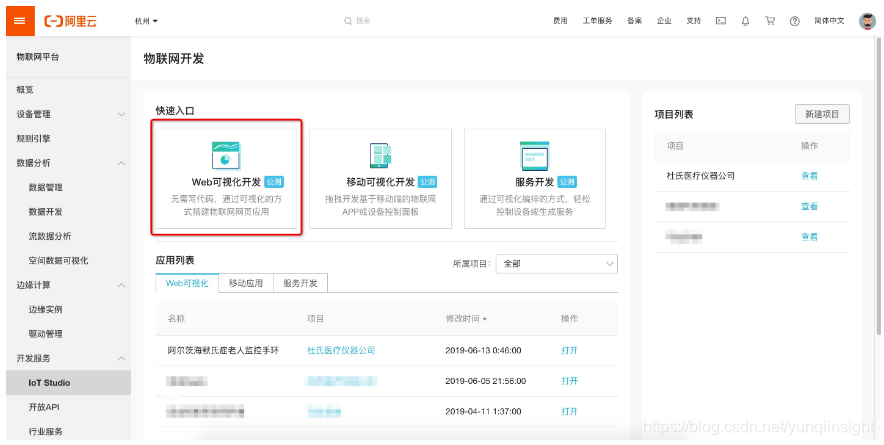This screenshot has height=445, width=884.
Task: Select 数据开发 in the sidebar
Action: (x=46, y=212)
